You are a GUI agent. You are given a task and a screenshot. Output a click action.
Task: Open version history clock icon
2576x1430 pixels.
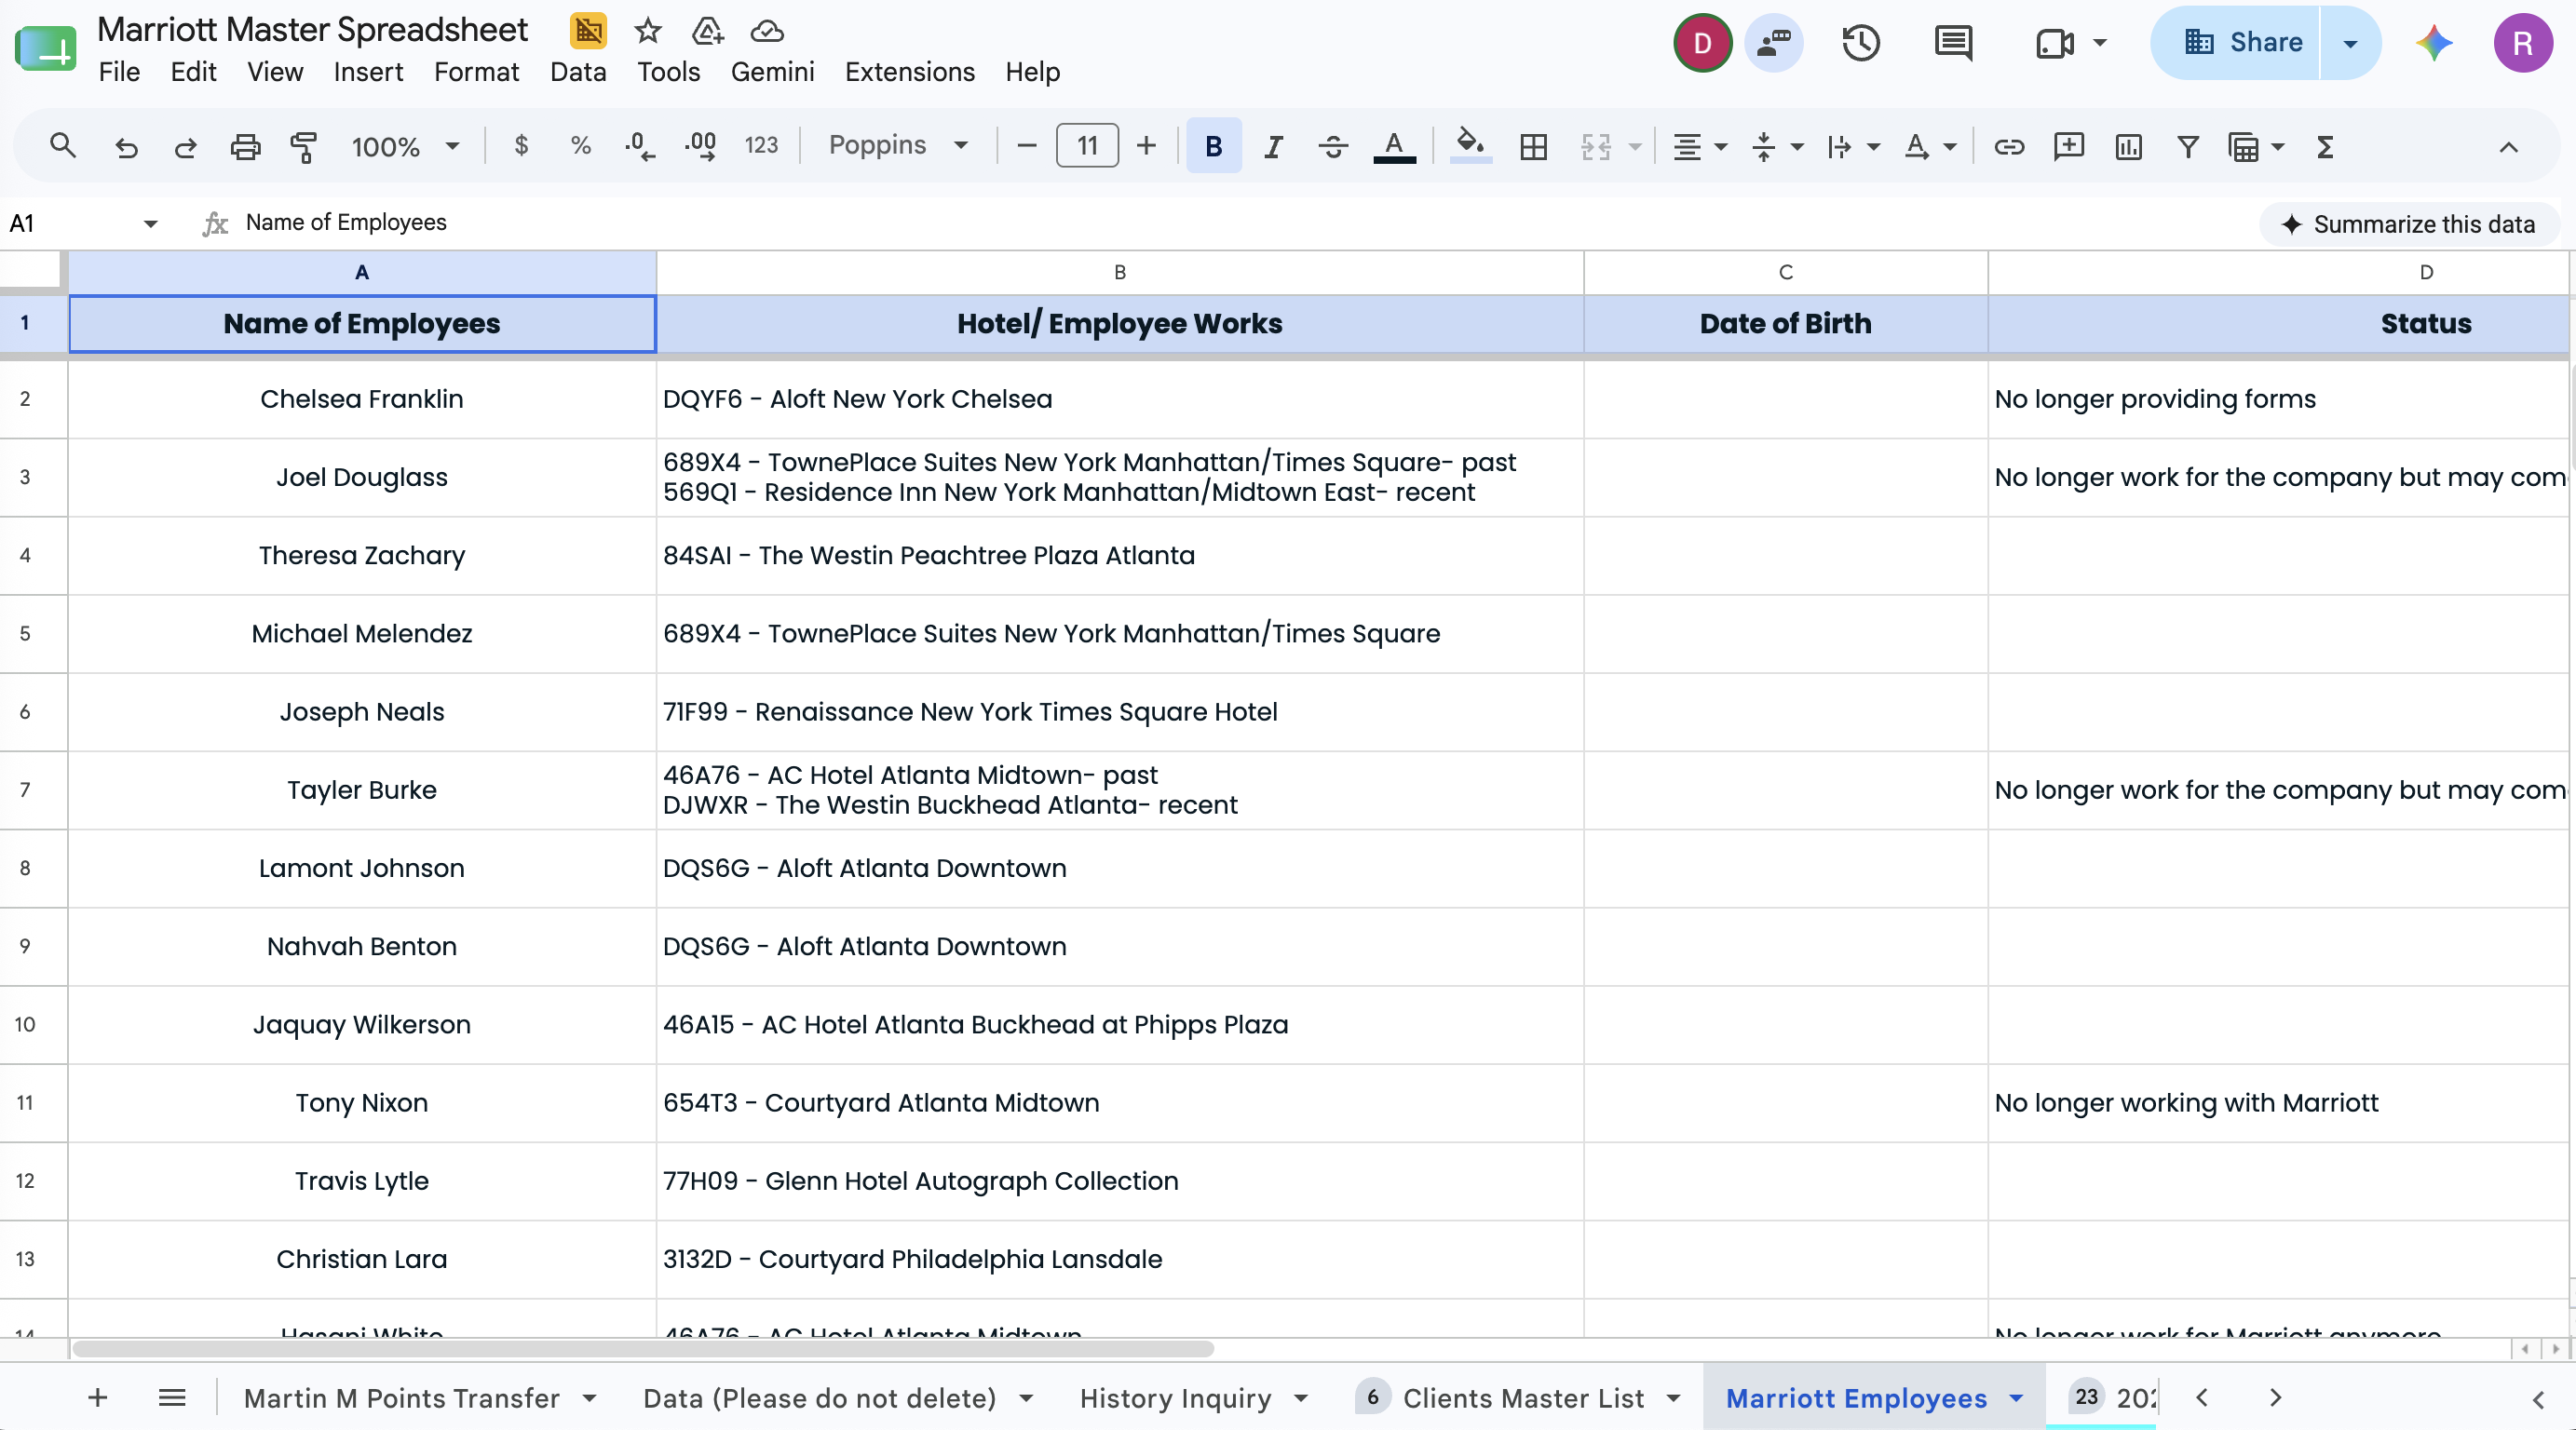(x=1861, y=43)
